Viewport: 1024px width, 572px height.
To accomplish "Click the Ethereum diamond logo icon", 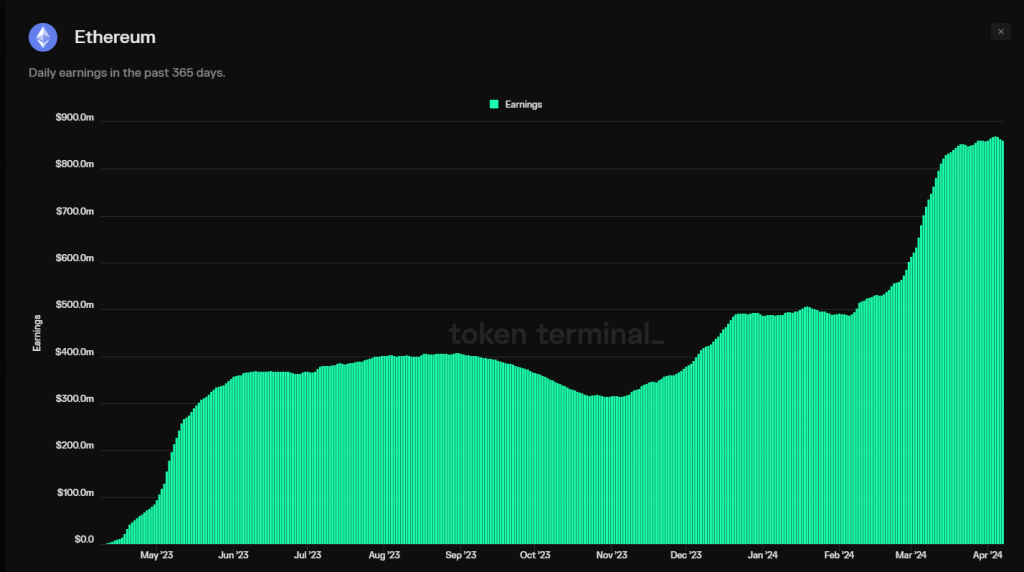I will [43, 38].
